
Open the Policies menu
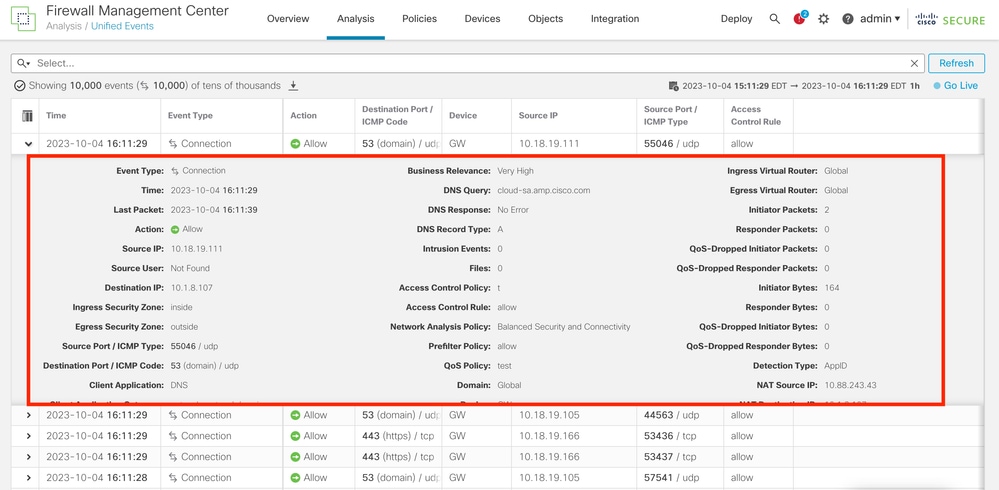click(x=419, y=19)
